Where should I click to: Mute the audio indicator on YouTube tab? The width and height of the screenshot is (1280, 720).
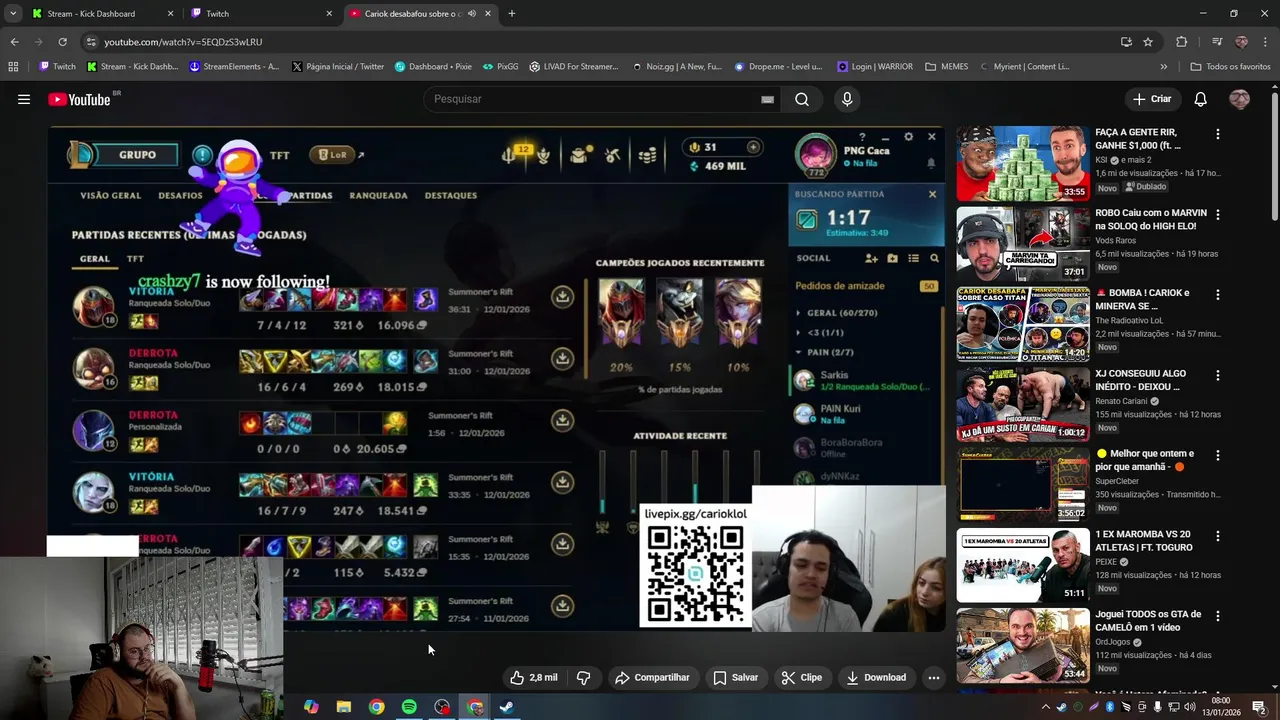(473, 14)
